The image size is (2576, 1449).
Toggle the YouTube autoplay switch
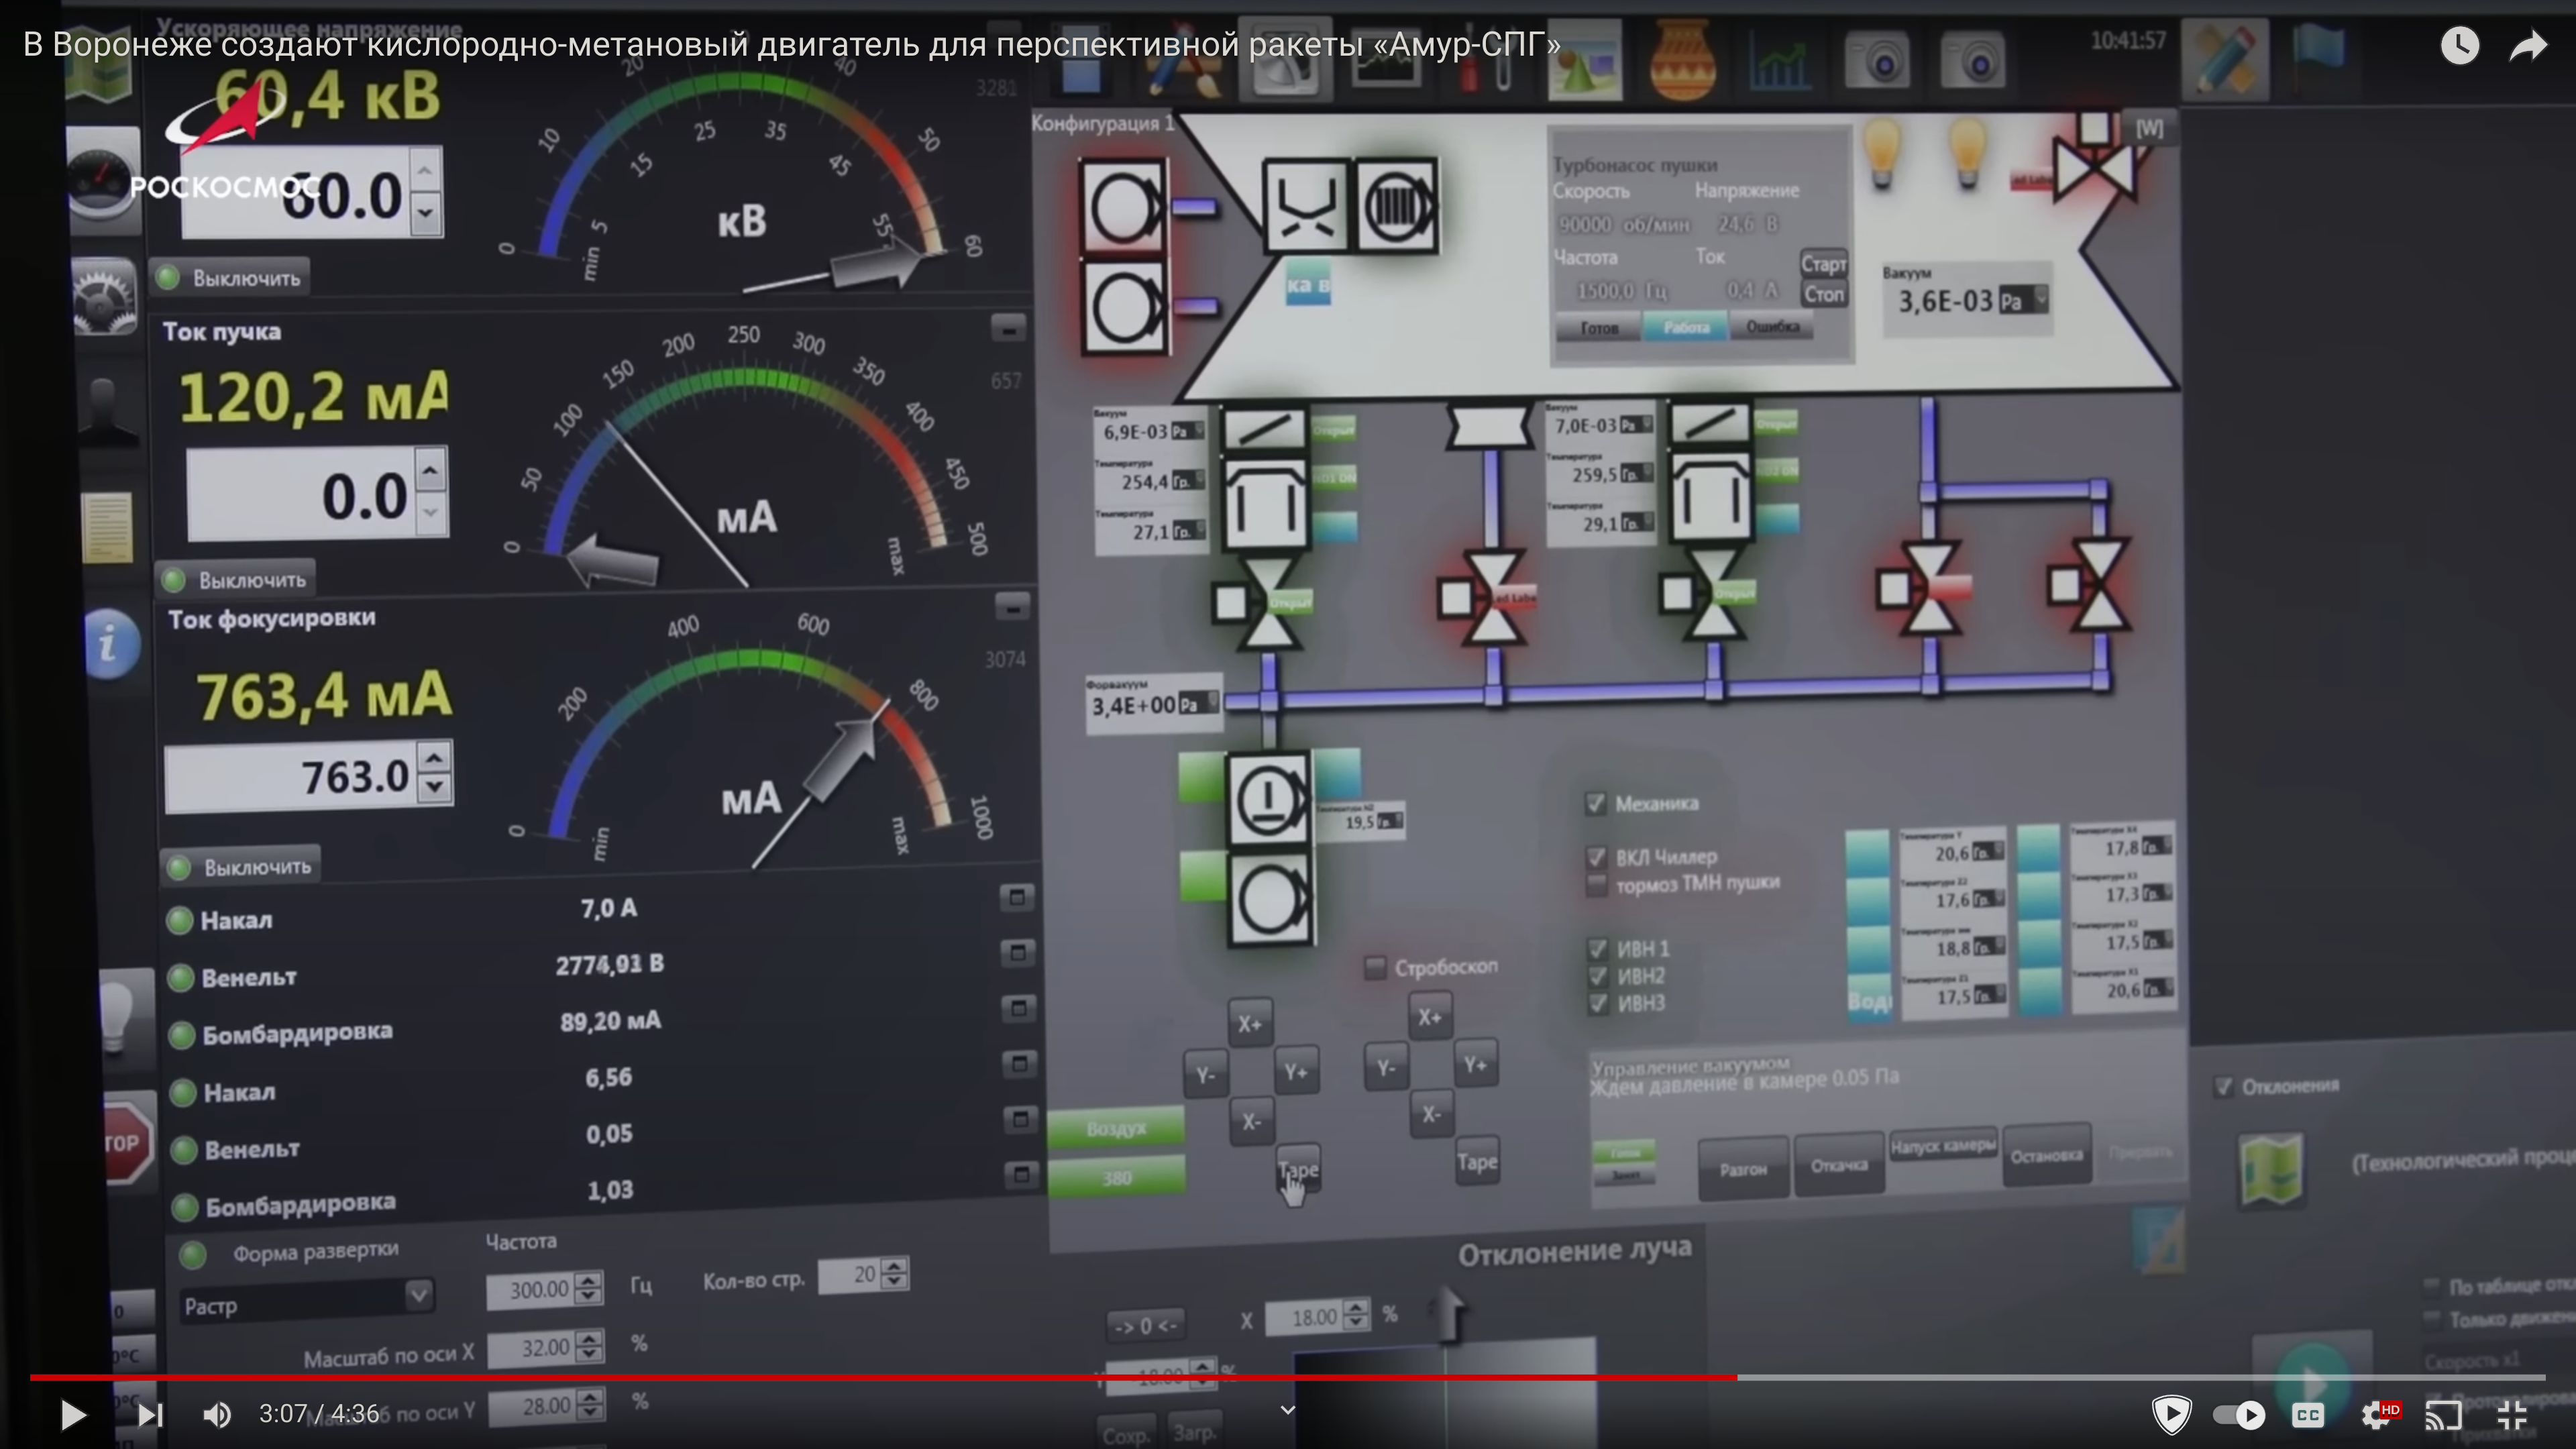[2239, 1414]
